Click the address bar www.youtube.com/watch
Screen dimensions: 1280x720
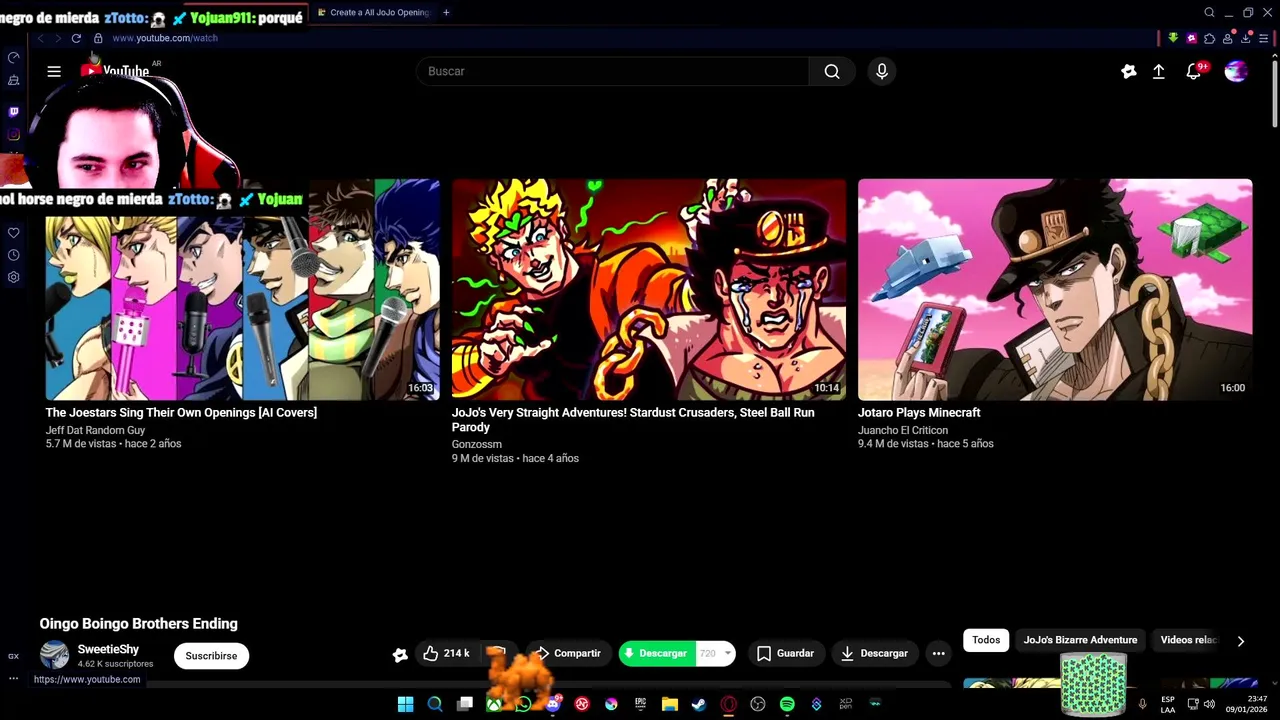click(x=165, y=38)
